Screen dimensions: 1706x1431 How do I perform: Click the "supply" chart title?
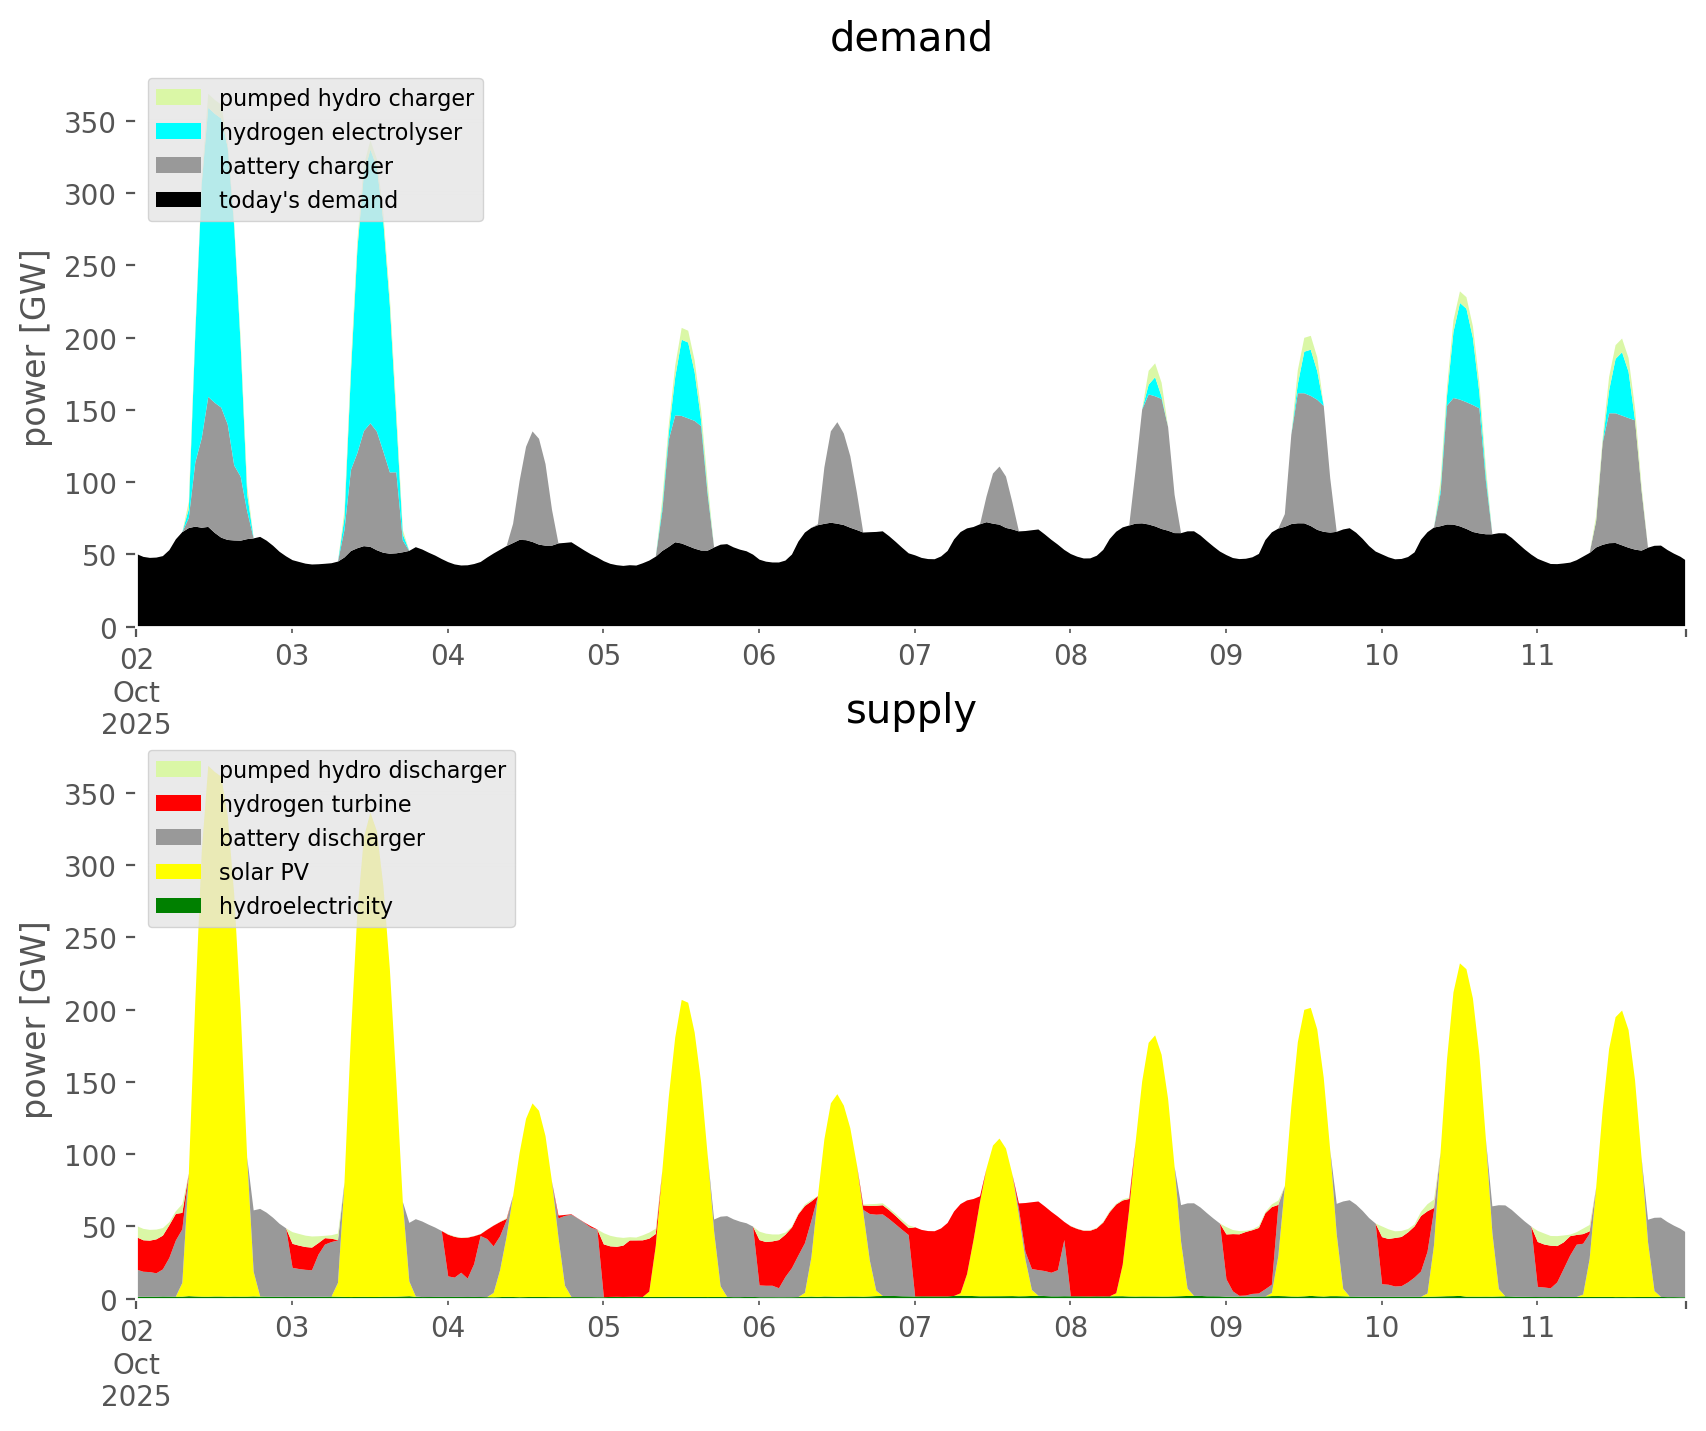pos(910,710)
